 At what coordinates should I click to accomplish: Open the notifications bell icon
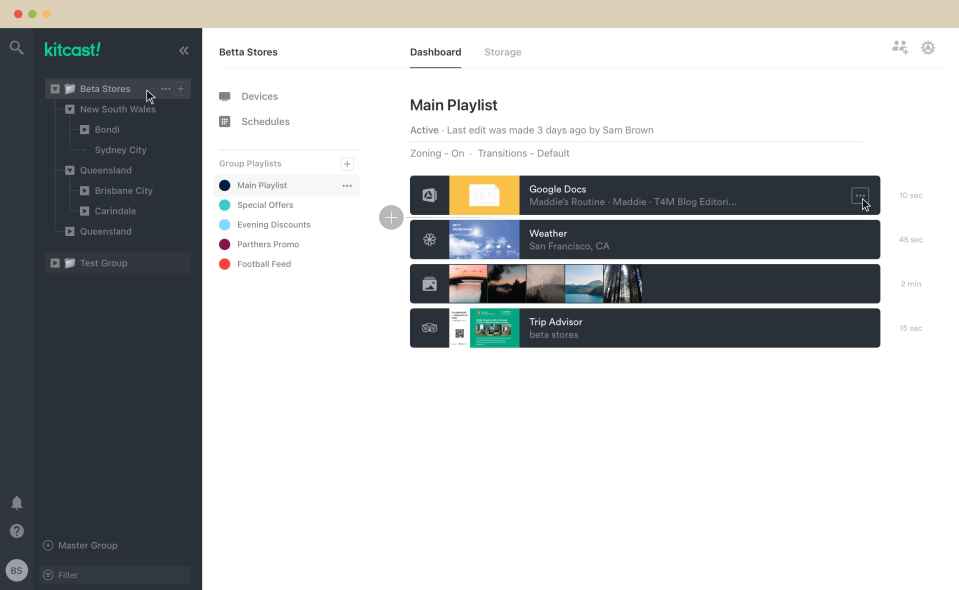pyautogui.click(x=17, y=503)
